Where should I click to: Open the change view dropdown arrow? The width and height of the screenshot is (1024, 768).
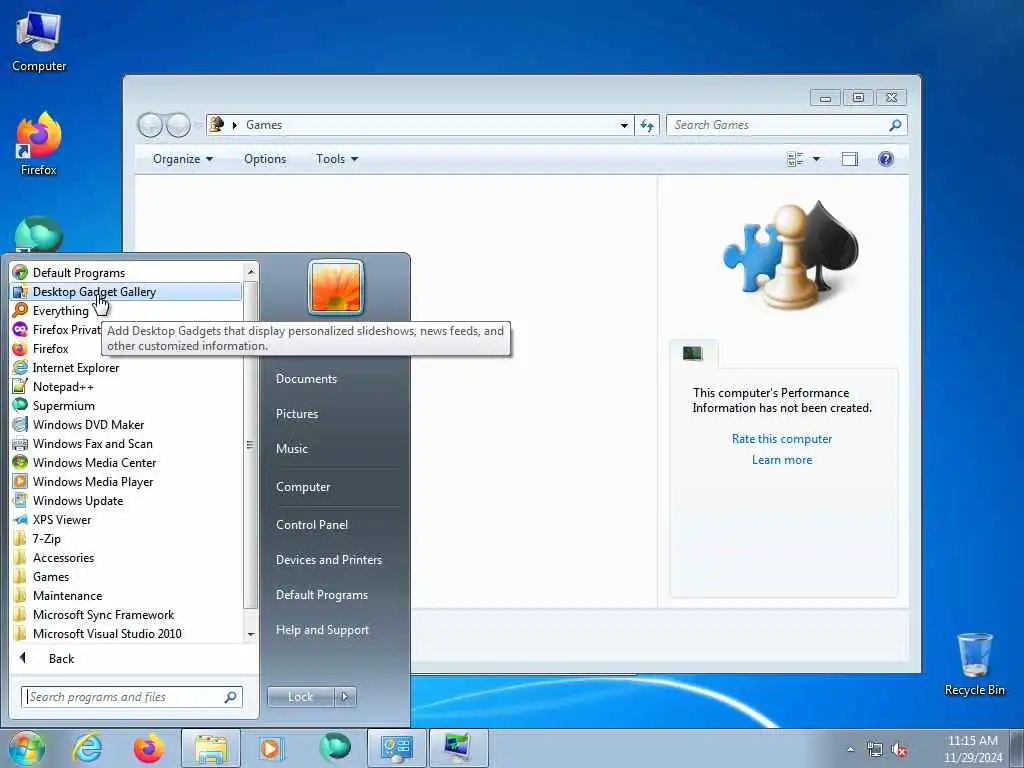coord(816,159)
